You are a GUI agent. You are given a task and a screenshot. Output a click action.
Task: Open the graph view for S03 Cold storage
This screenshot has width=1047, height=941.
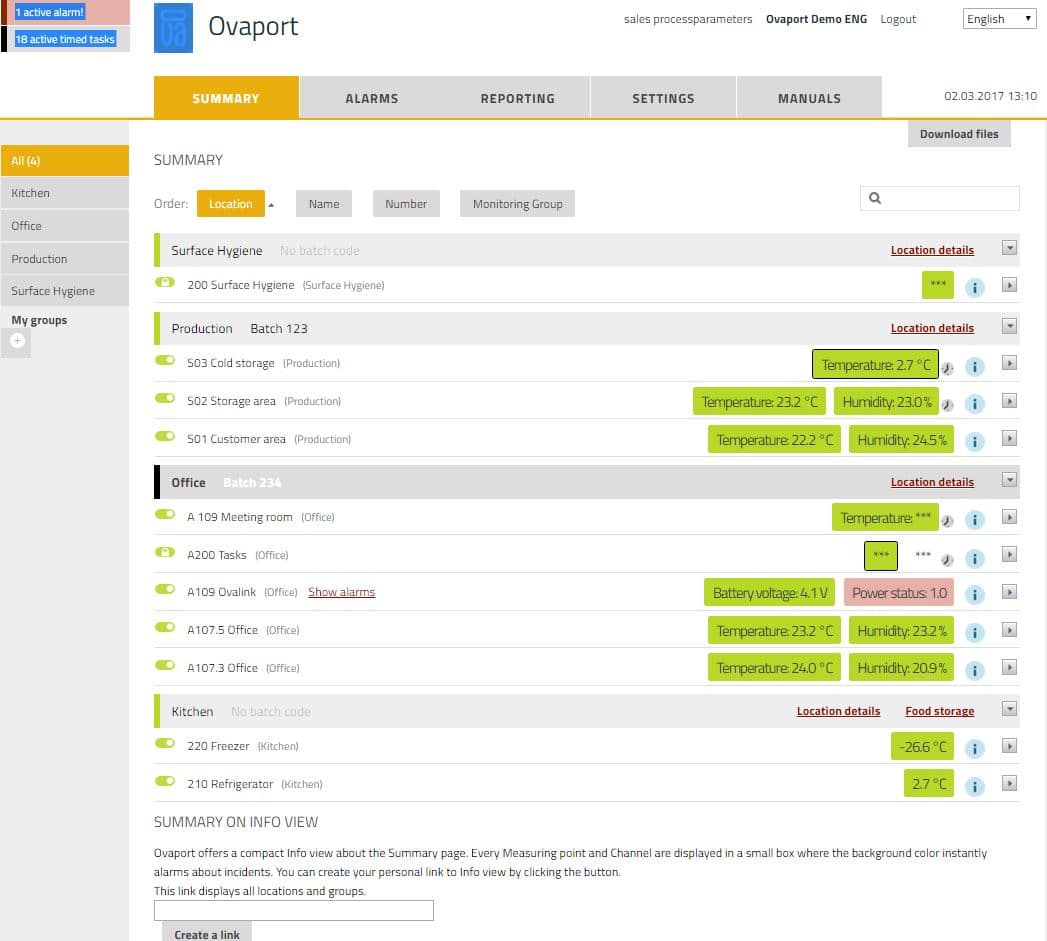[1009, 366]
